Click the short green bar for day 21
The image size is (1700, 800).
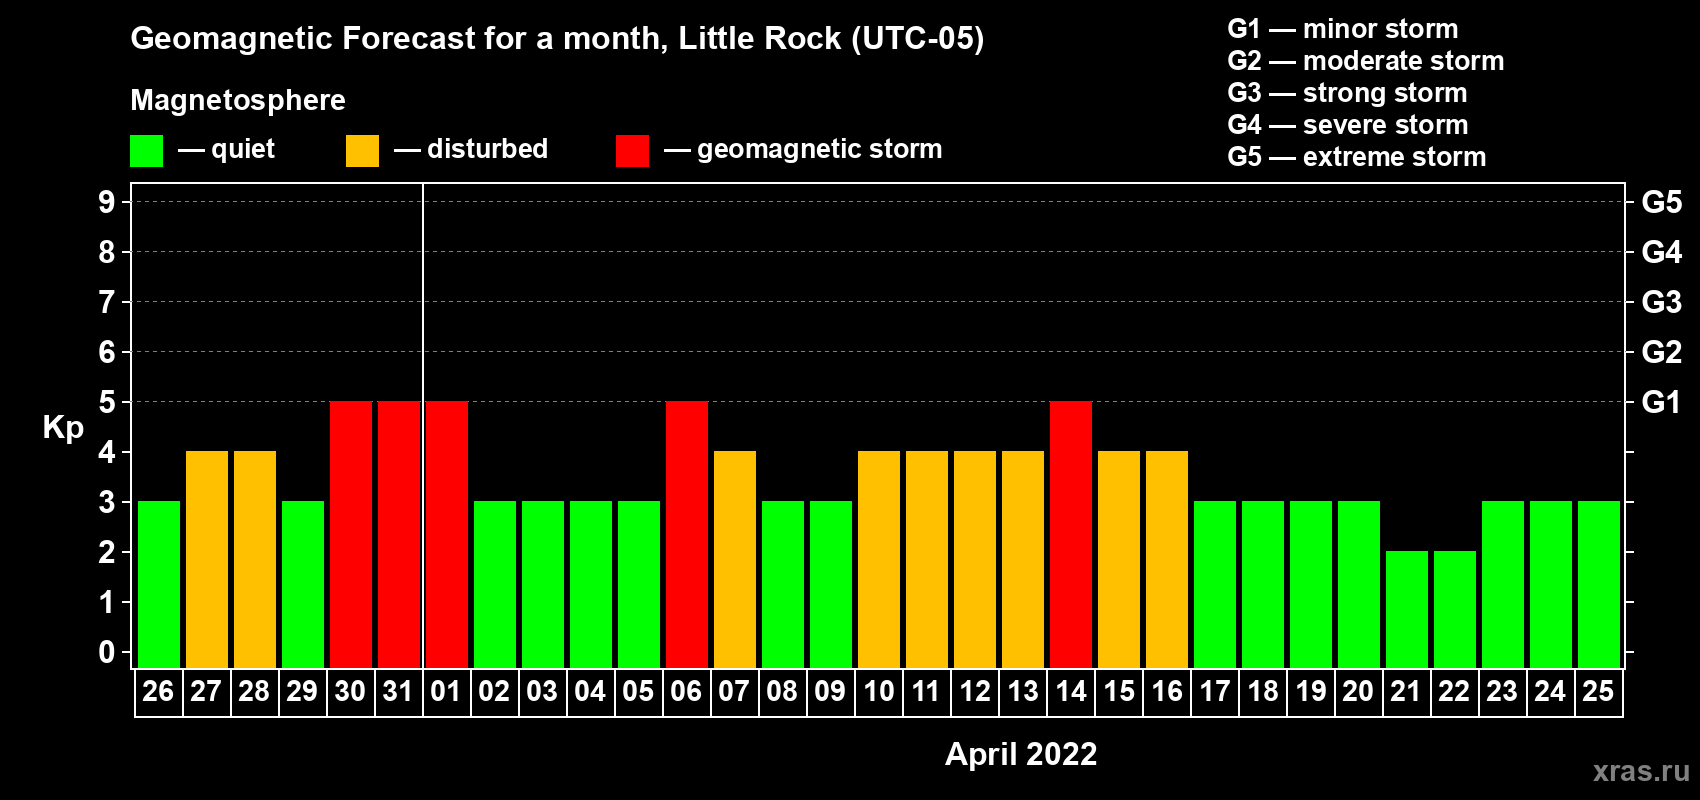(x=1407, y=609)
